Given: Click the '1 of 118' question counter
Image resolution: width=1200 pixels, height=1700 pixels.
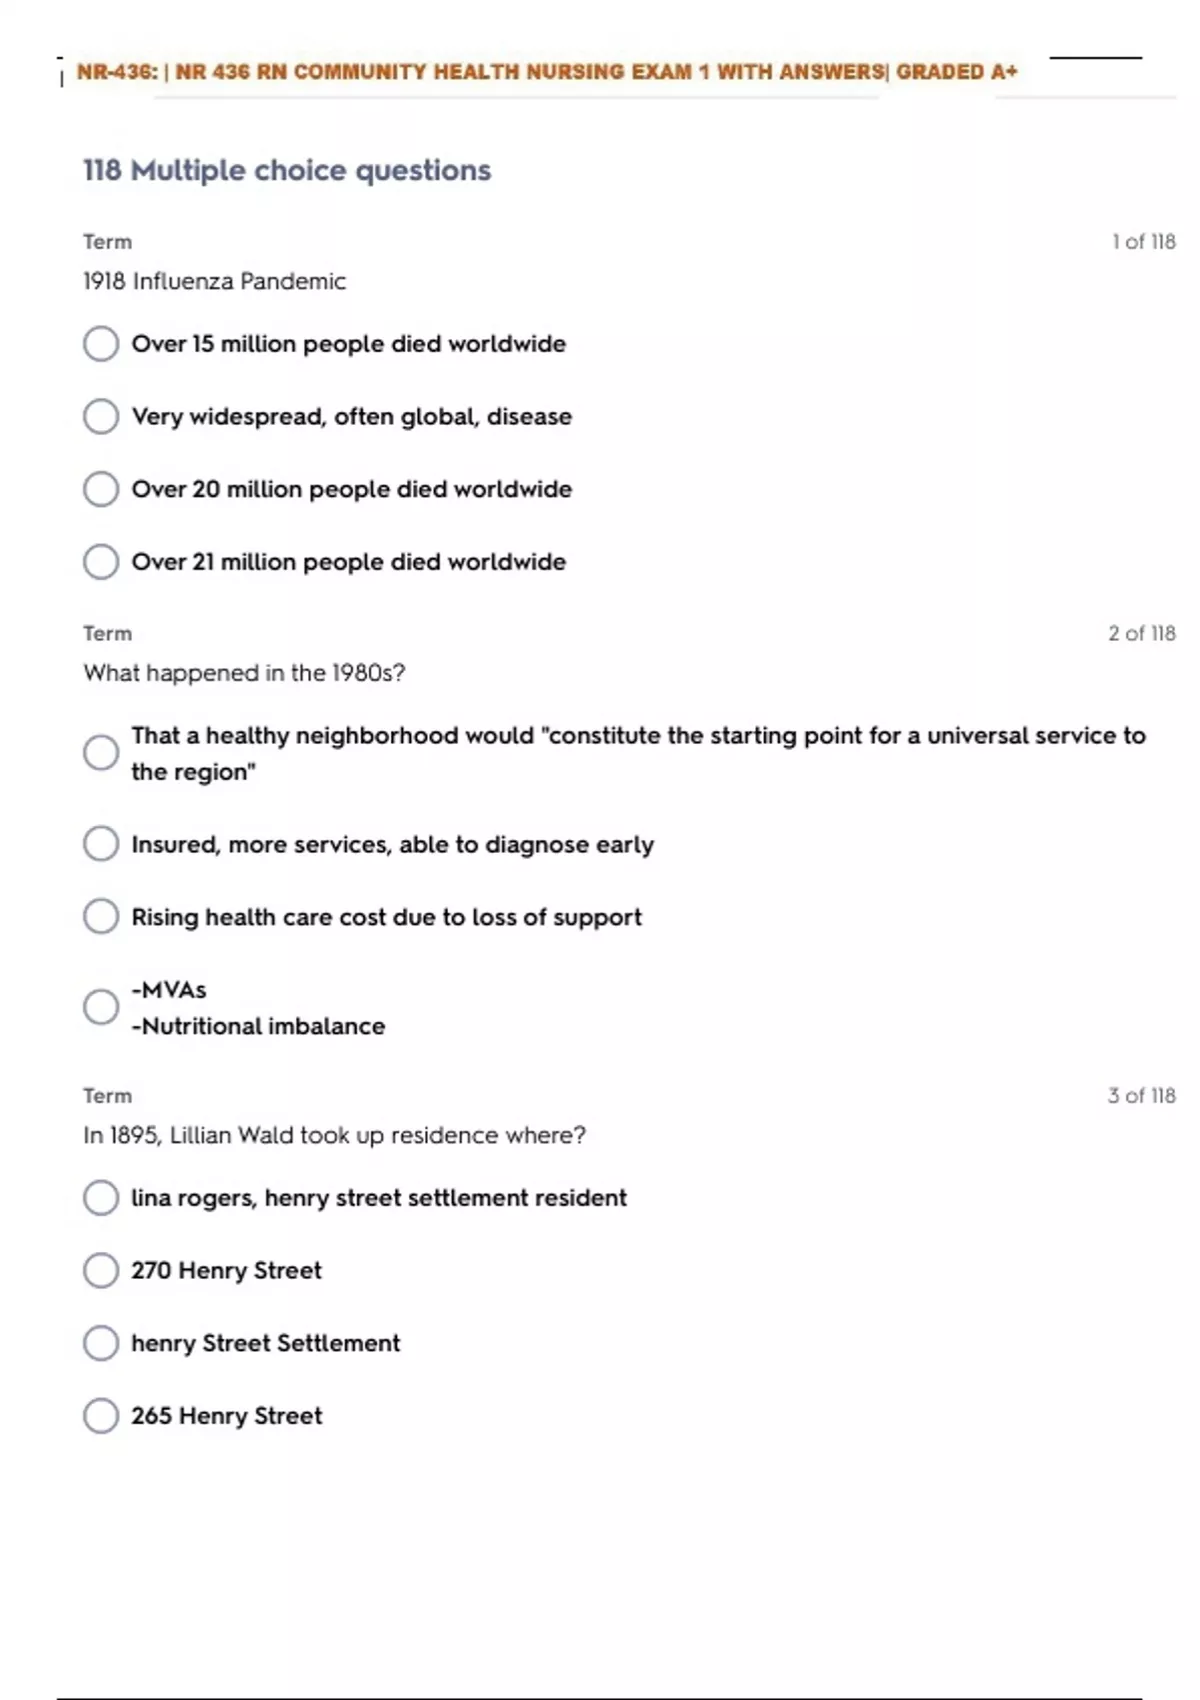Looking at the screenshot, I should pyautogui.click(x=1143, y=242).
